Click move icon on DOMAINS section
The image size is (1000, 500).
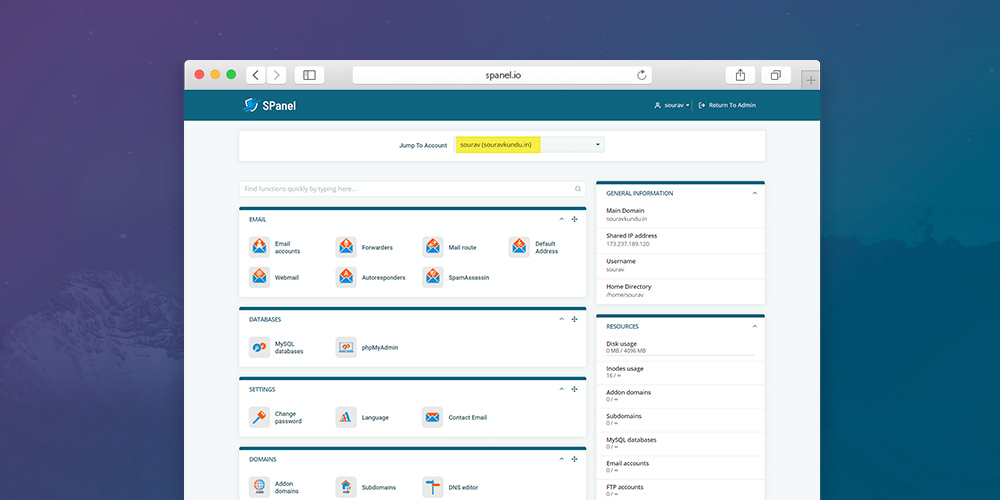point(574,459)
